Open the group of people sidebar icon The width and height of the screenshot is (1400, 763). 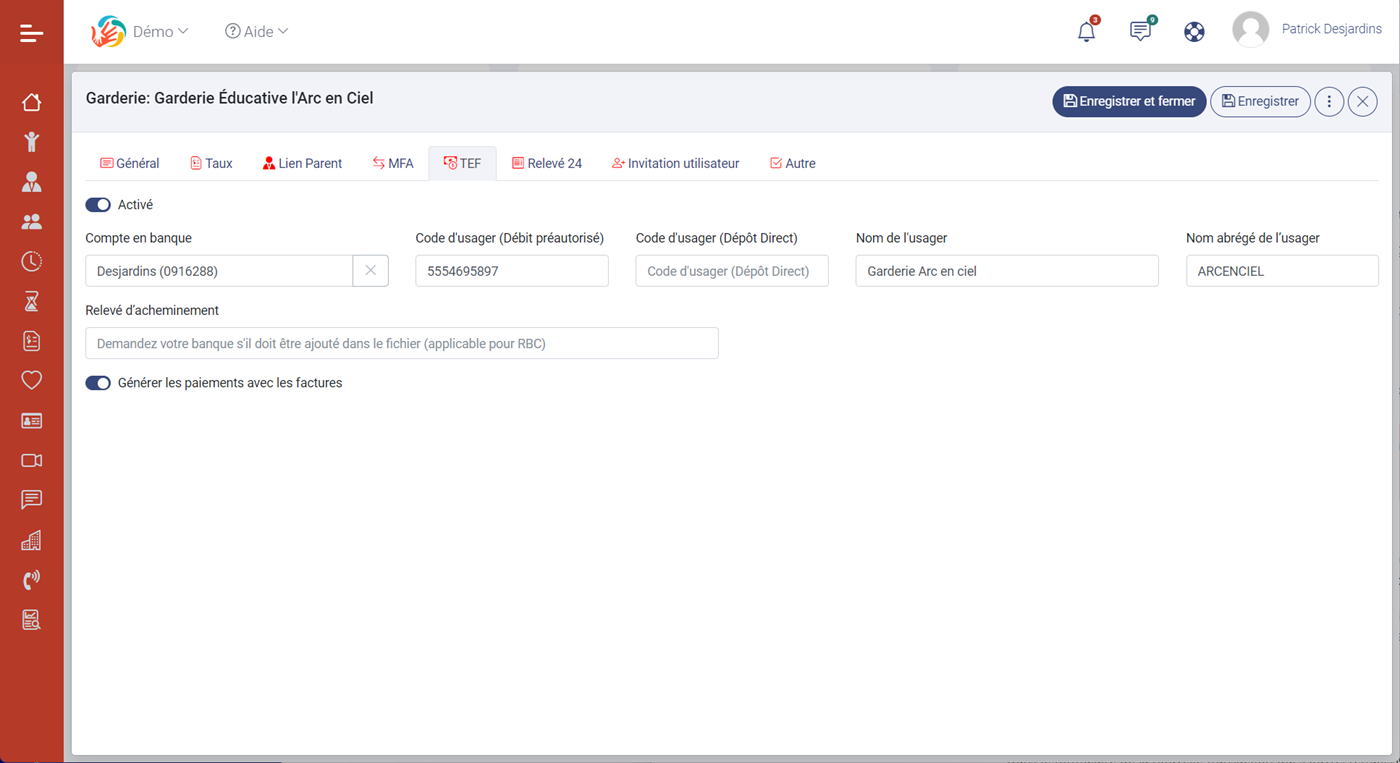click(31, 222)
